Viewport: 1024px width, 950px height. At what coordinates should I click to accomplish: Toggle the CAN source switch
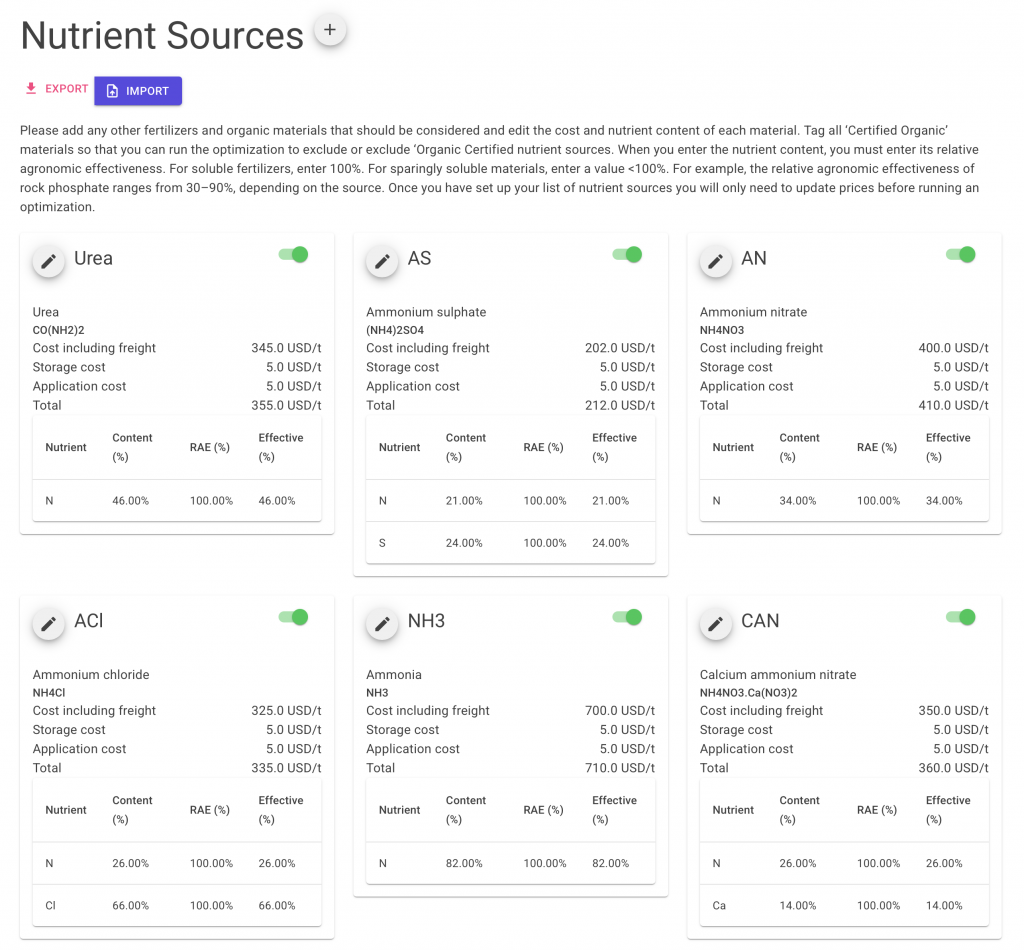point(961,618)
